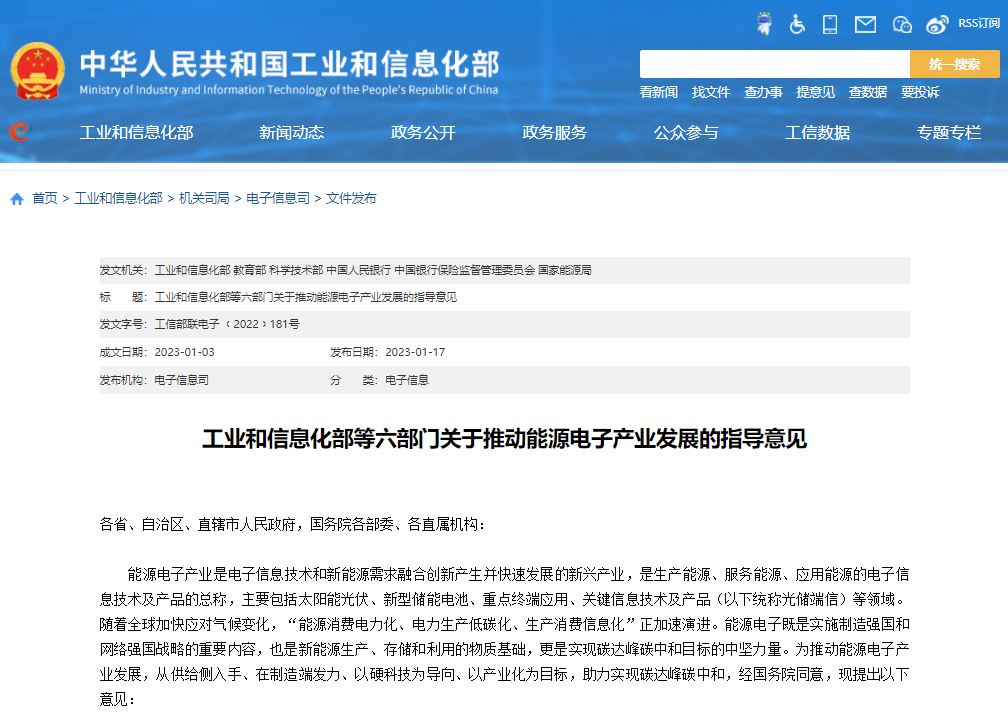Open the 看新闻 quick link
This screenshot has height=719, width=1008.
(x=659, y=91)
